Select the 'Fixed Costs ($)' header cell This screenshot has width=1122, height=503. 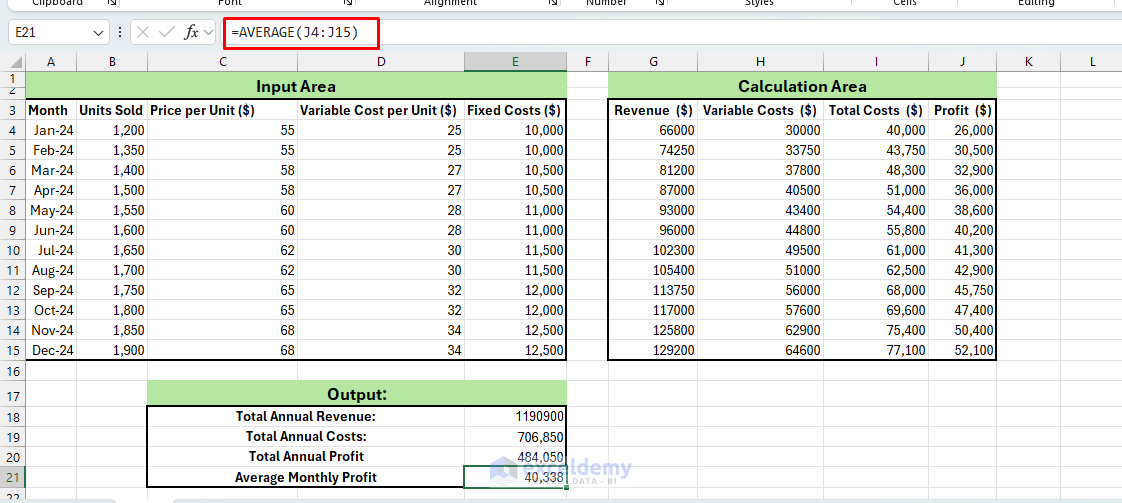515,110
